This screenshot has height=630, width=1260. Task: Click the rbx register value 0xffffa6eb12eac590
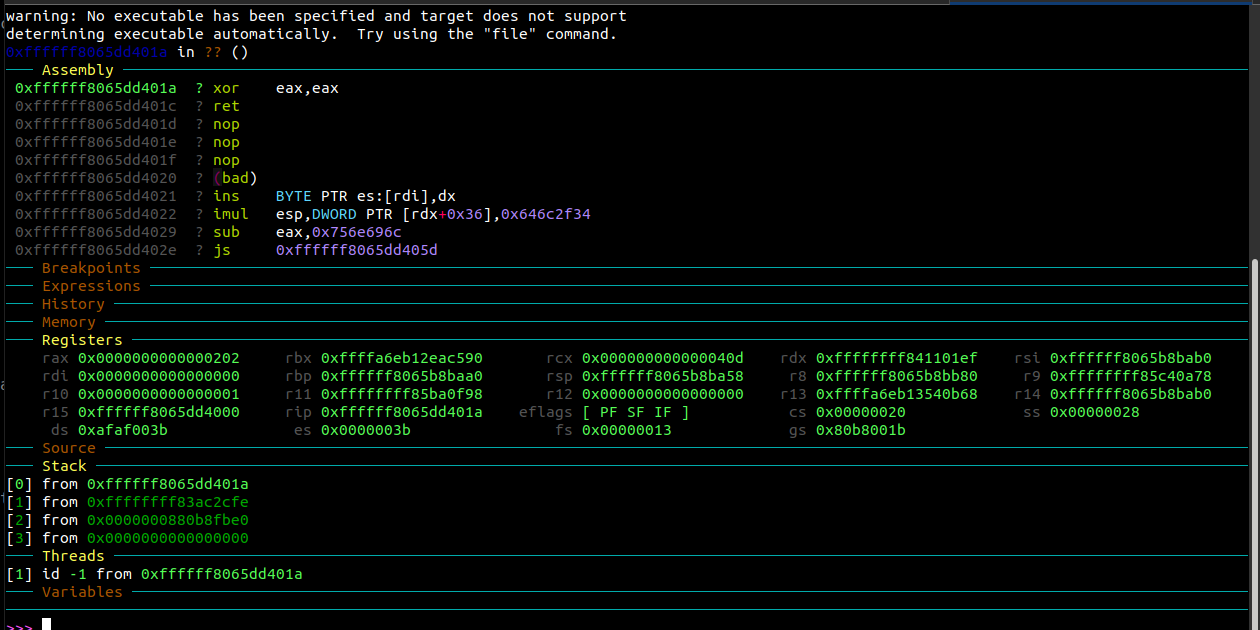402,358
